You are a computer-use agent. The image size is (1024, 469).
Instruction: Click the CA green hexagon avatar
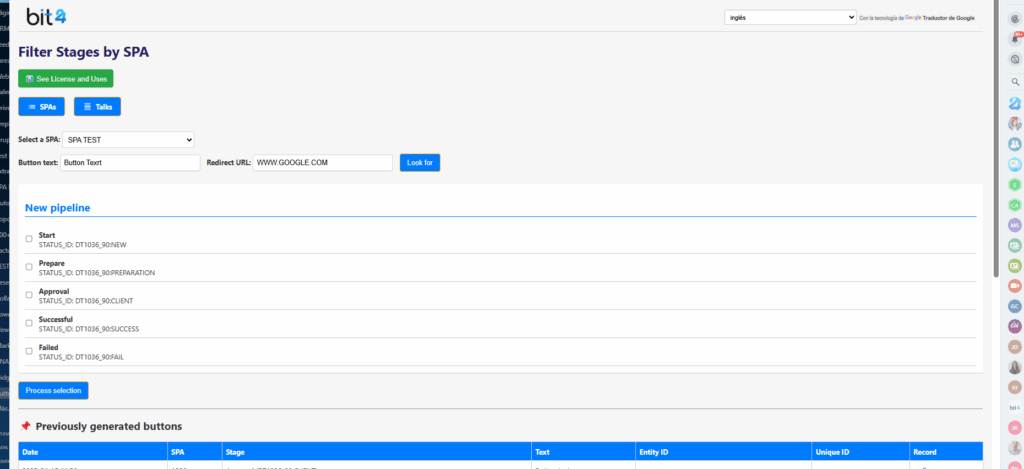point(1014,204)
